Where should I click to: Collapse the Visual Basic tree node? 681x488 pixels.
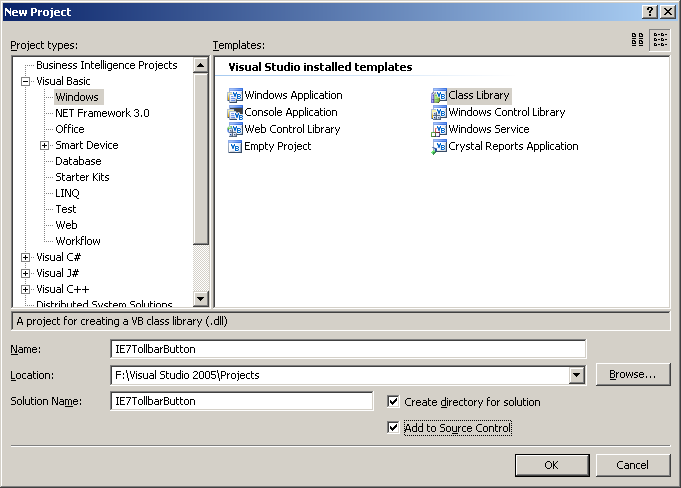26,81
